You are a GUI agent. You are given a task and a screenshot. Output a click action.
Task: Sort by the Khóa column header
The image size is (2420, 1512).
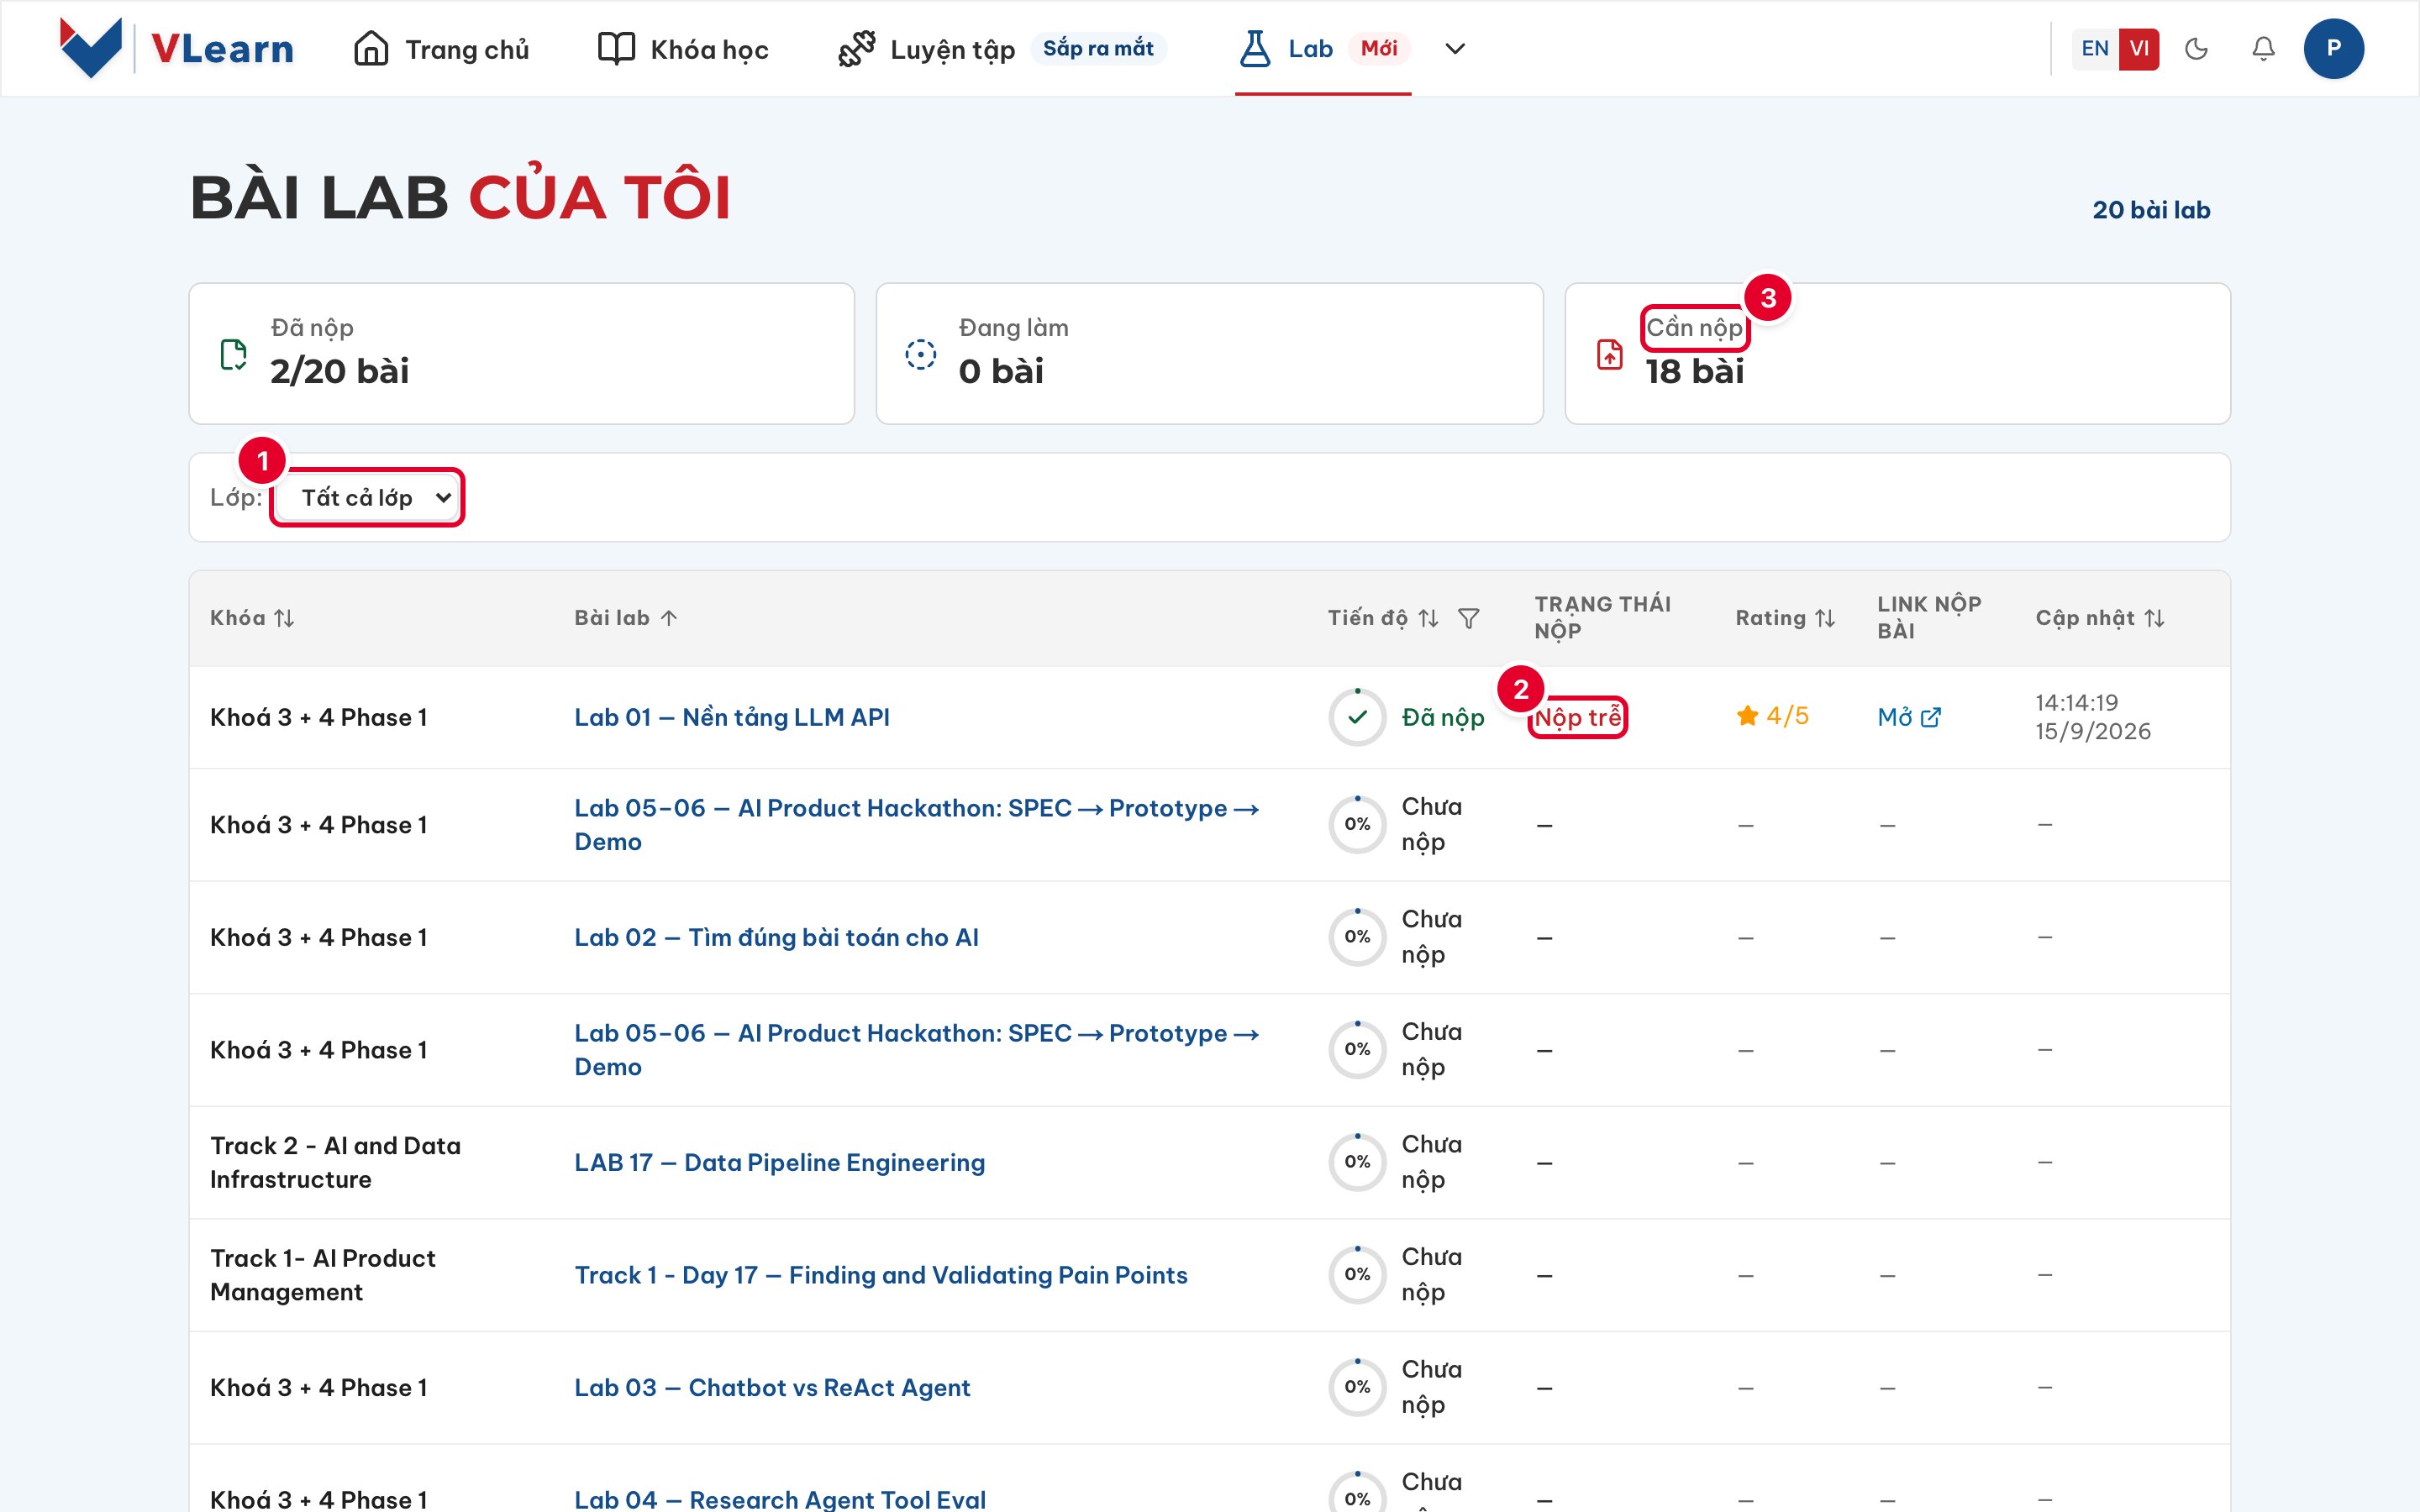tap(252, 618)
